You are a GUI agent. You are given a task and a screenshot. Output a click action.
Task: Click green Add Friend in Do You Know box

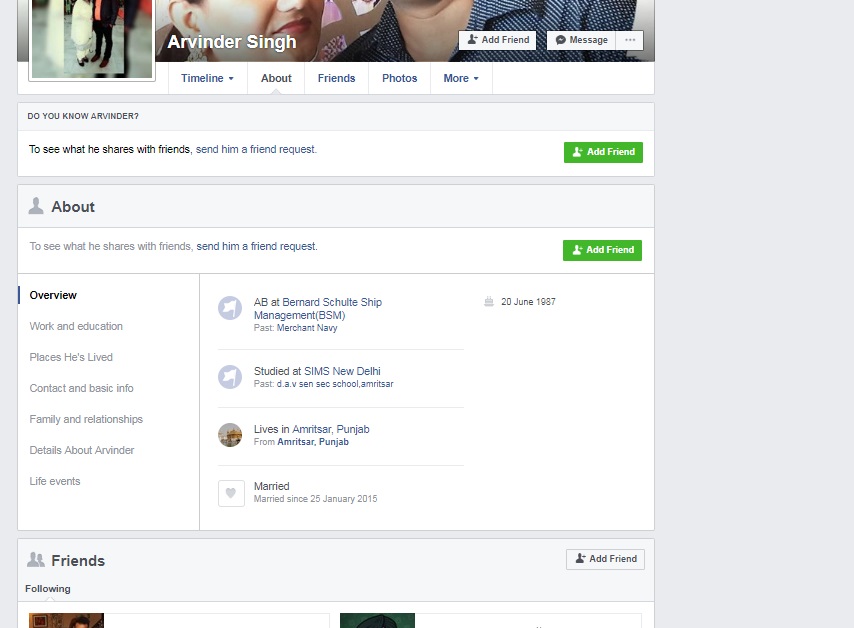[603, 152]
